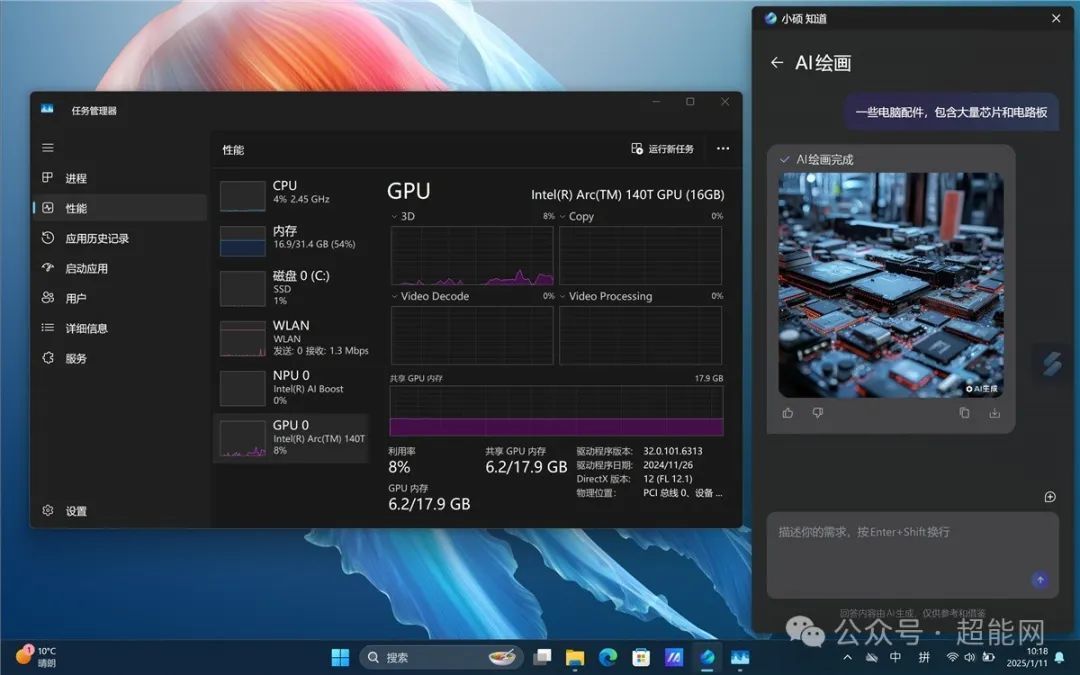Viewport: 1080px width, 675px height.
Task: Open the 启动应用 page
Action: (119, 268)
